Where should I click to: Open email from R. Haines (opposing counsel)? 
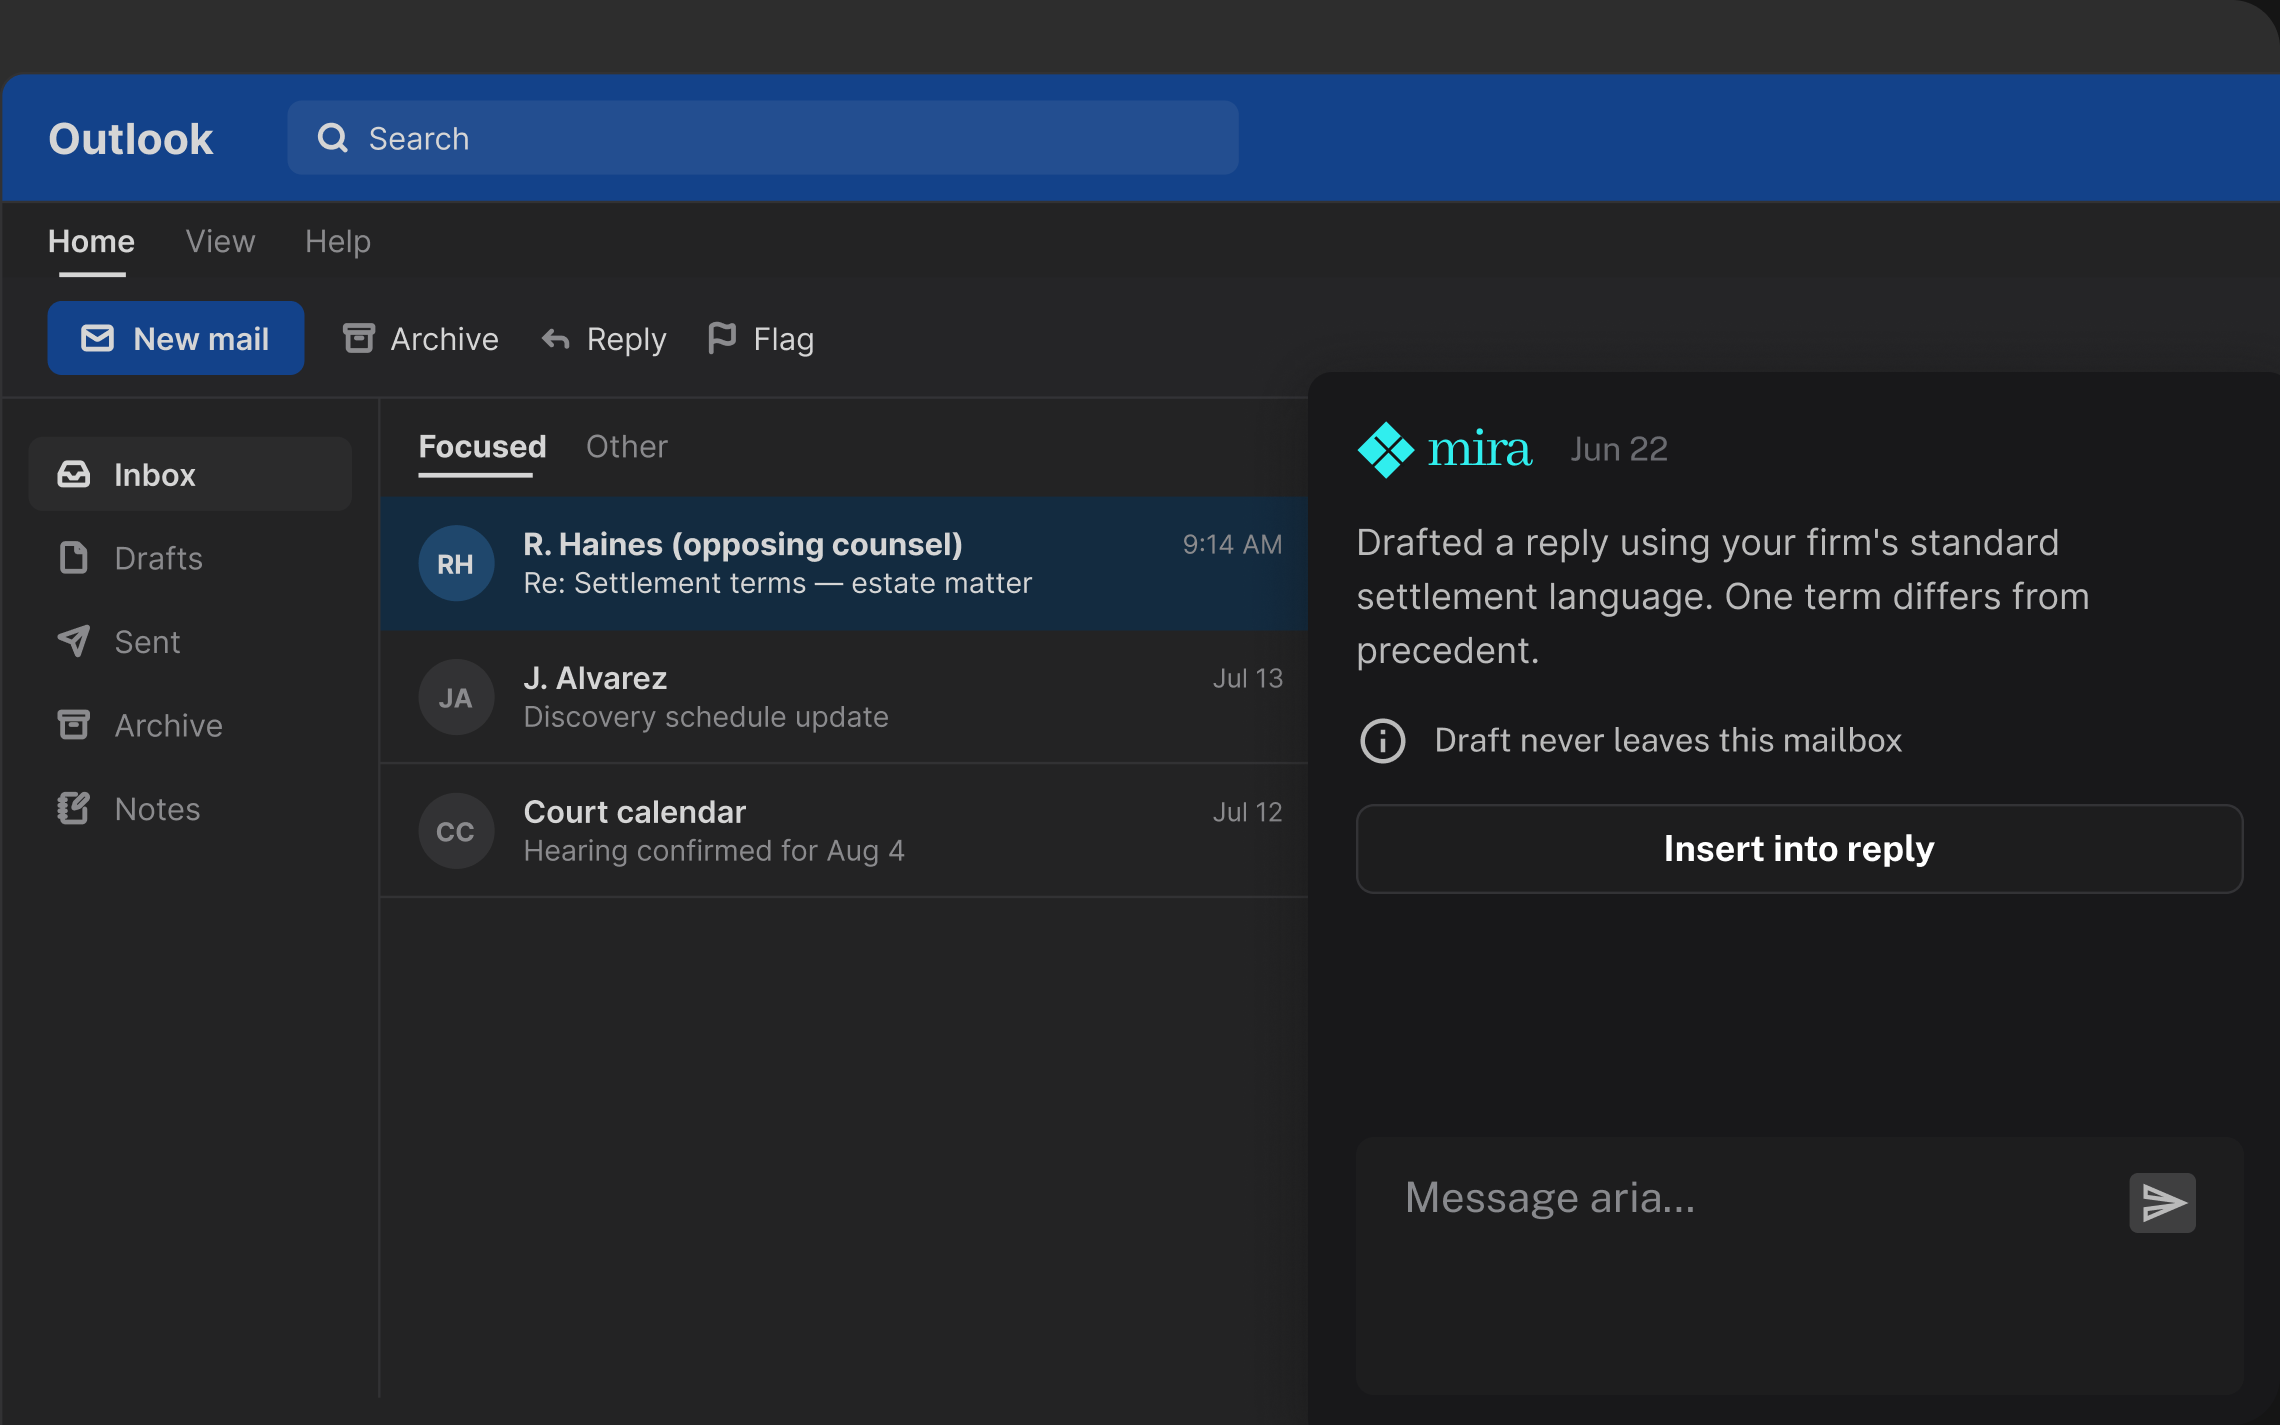[x=844, y=564]
